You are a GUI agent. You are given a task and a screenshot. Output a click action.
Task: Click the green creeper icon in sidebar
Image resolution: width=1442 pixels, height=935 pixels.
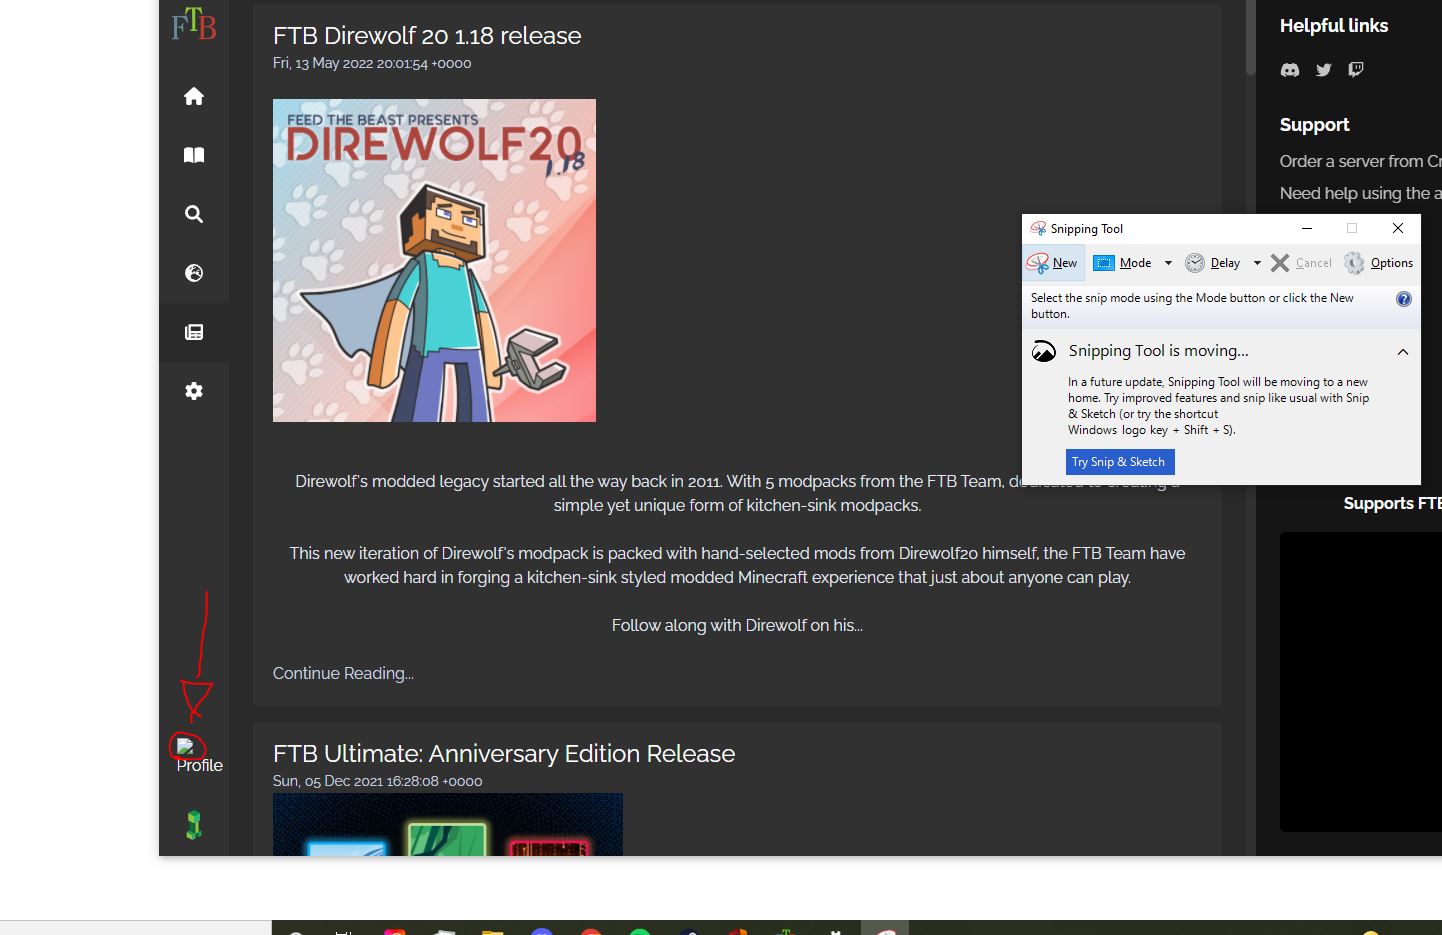tap(194, 824)
